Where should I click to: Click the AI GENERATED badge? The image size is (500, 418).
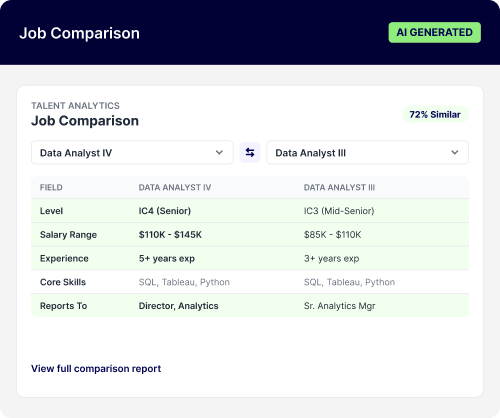(x=434, y=32)
